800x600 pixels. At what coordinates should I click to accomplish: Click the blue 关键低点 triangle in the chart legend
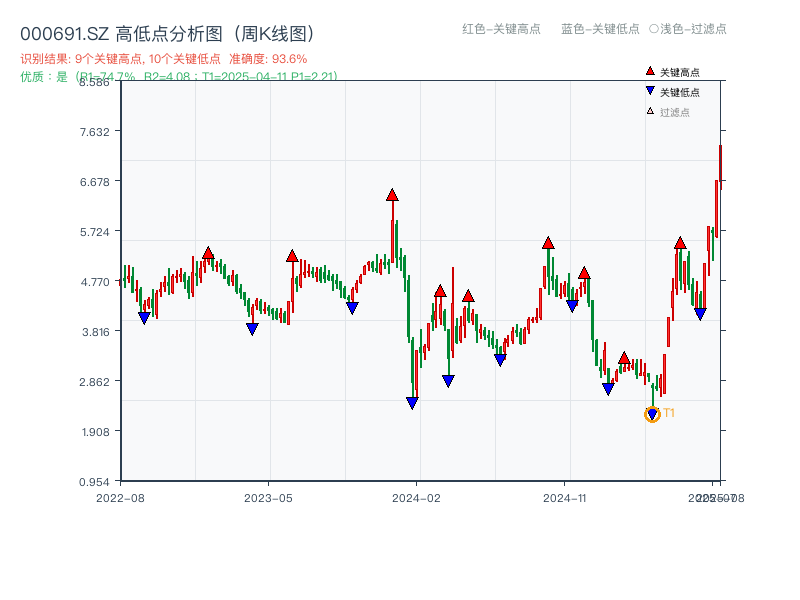coord(650,91)
